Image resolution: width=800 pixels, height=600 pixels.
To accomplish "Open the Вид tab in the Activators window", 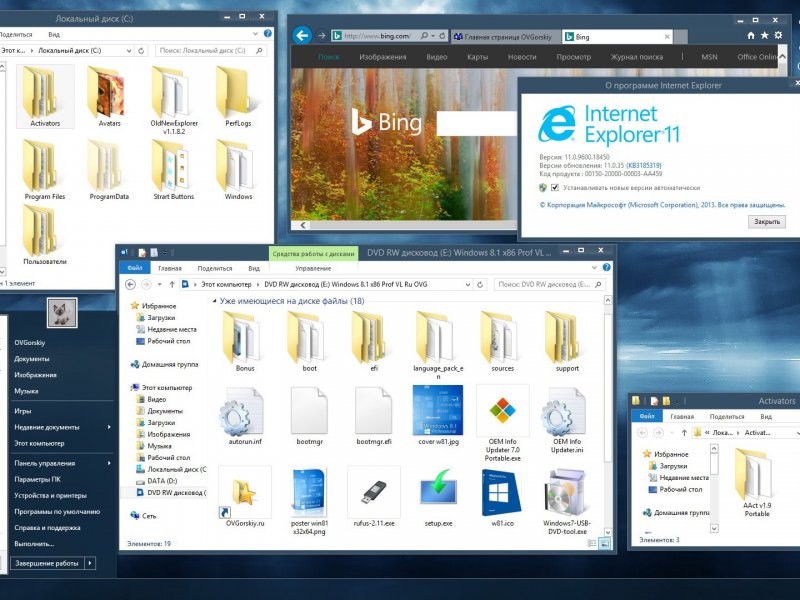I will pyautogui.click(x=766, y=416).
